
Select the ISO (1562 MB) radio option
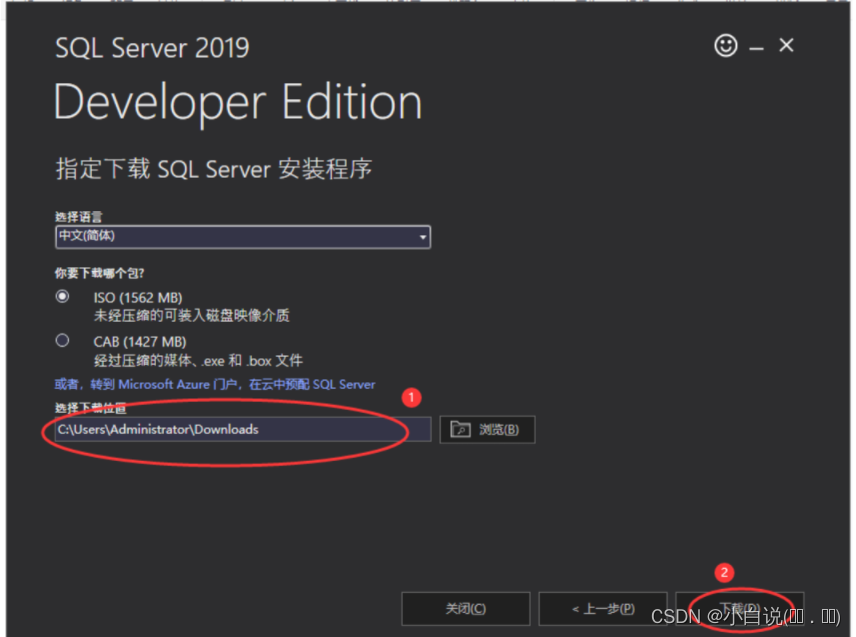pyautogui.click(x=62, y=296)
